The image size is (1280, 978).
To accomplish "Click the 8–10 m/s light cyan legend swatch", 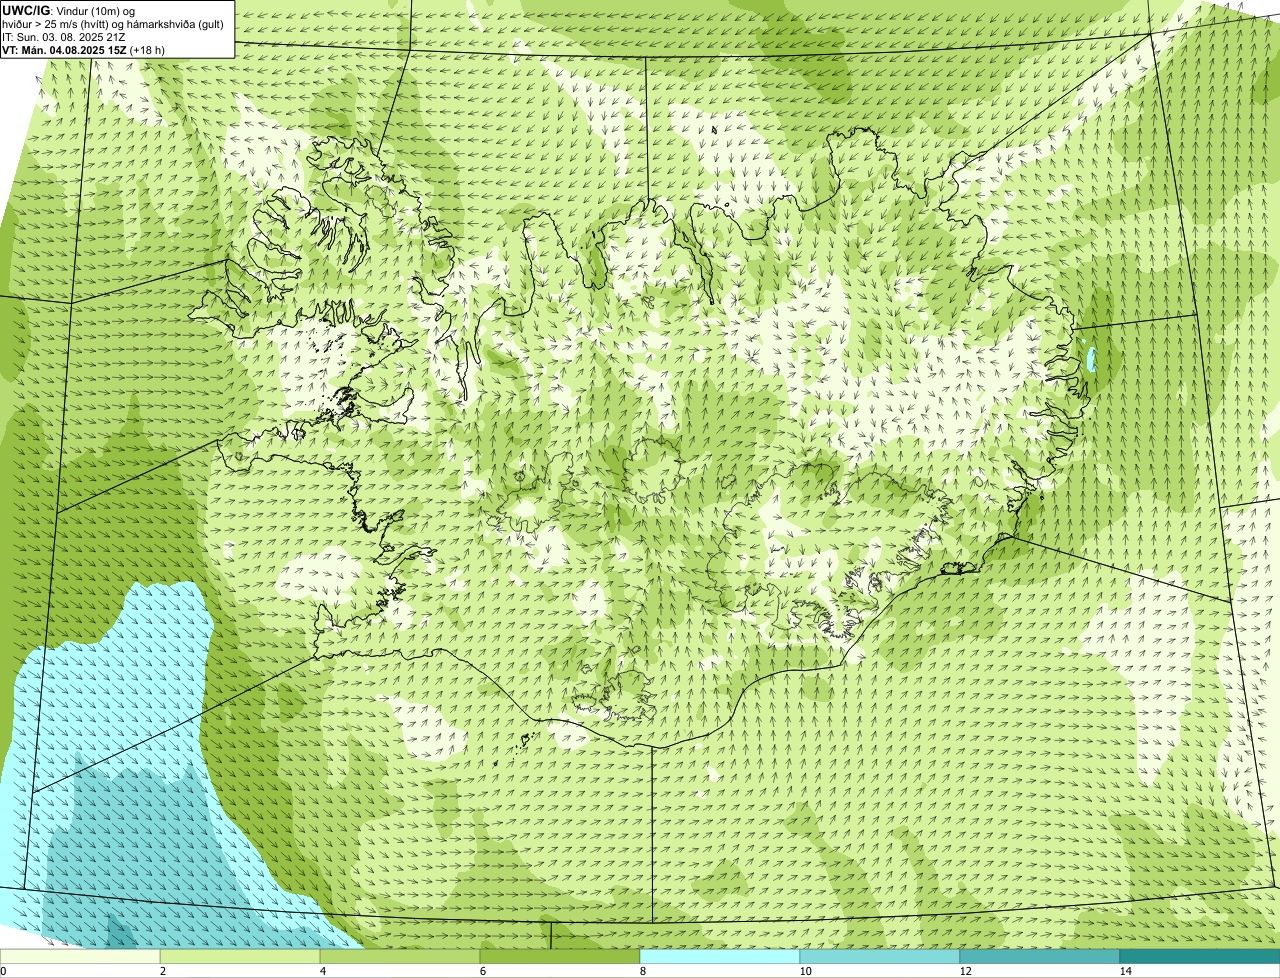I will coord(720,956).
